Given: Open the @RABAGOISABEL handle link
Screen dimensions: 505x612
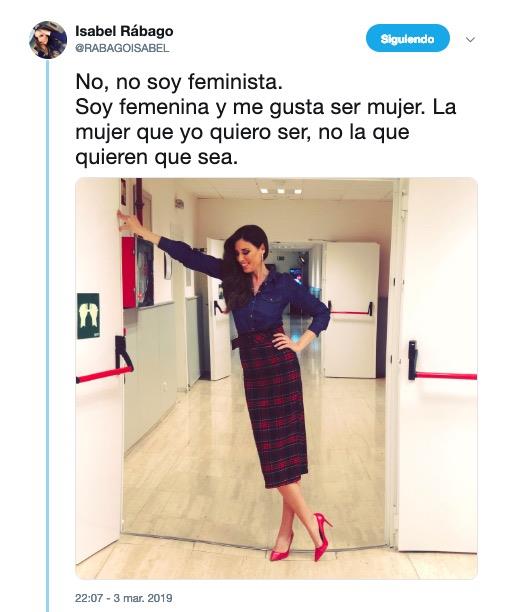Looking at the screenshot, I should pos(122,48).
